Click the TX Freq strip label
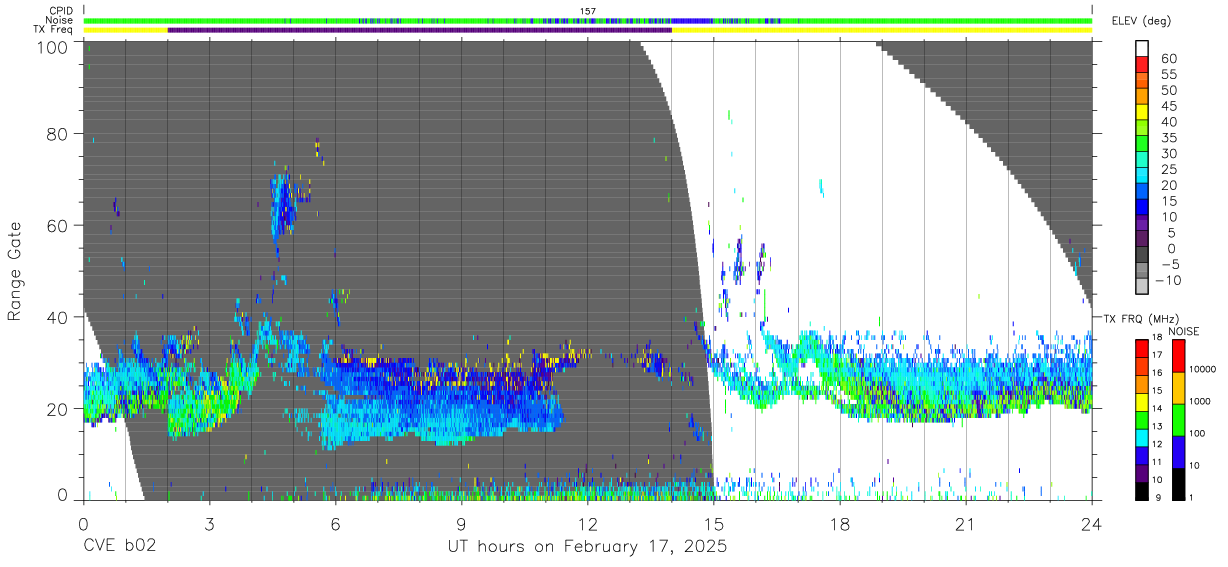 click(54, 30)
